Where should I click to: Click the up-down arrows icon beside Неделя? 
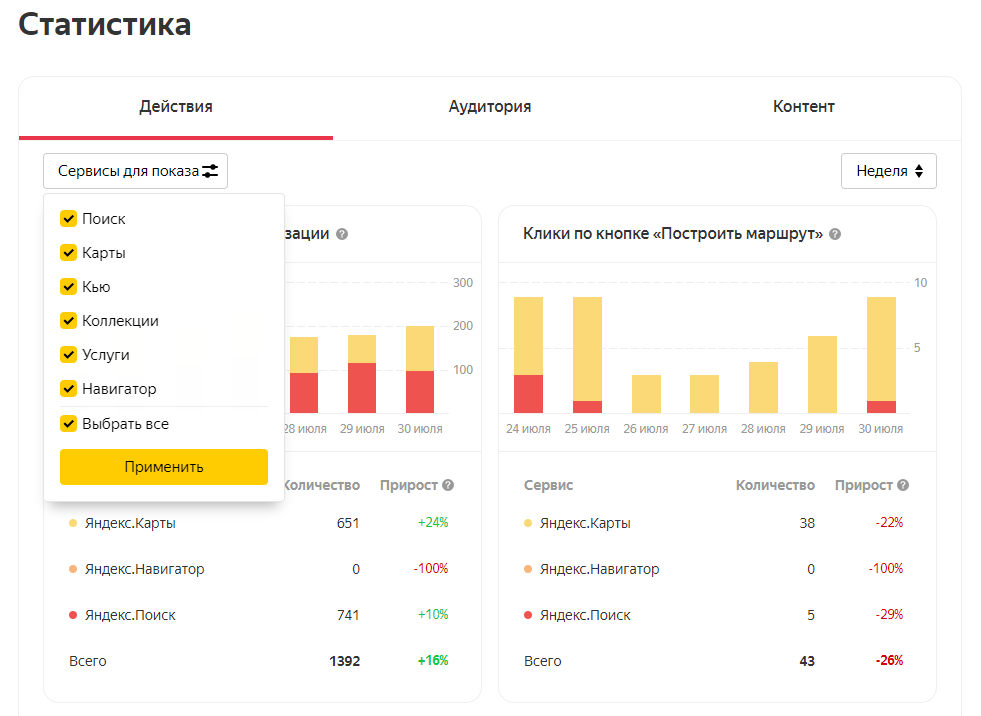tap(918, 171)
